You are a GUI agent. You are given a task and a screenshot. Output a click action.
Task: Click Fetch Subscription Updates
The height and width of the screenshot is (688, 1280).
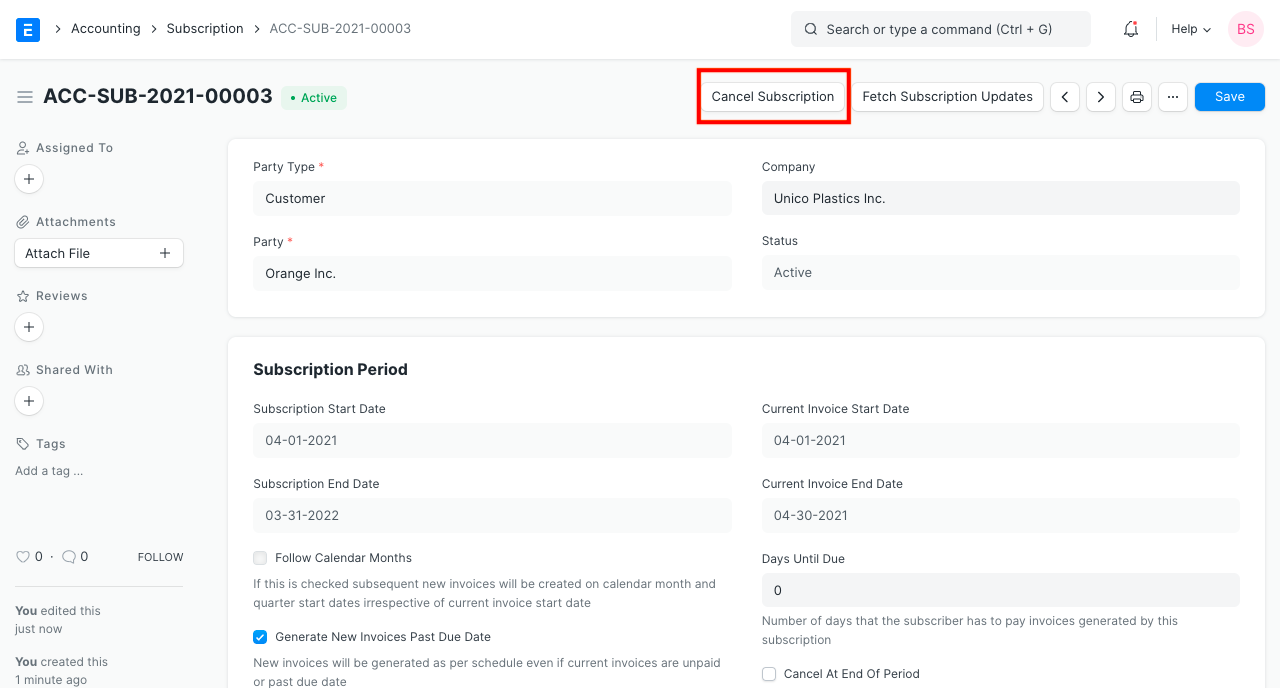point(947,96)
